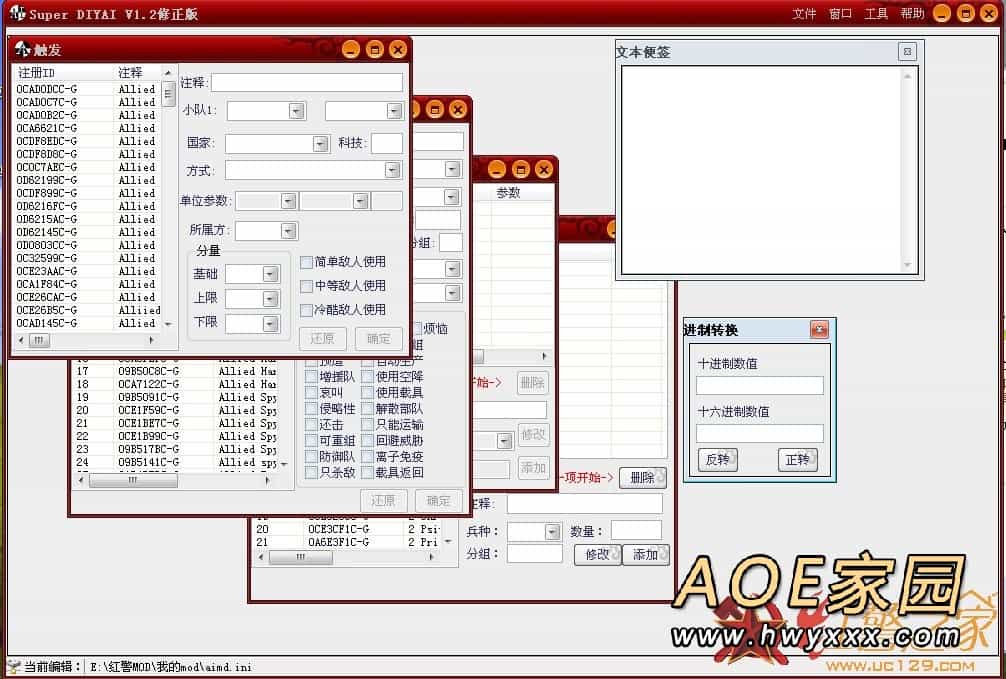Expand the 兵种 dropdown
The width and height of the screenshot is (1006, 679).
point(552,532)
